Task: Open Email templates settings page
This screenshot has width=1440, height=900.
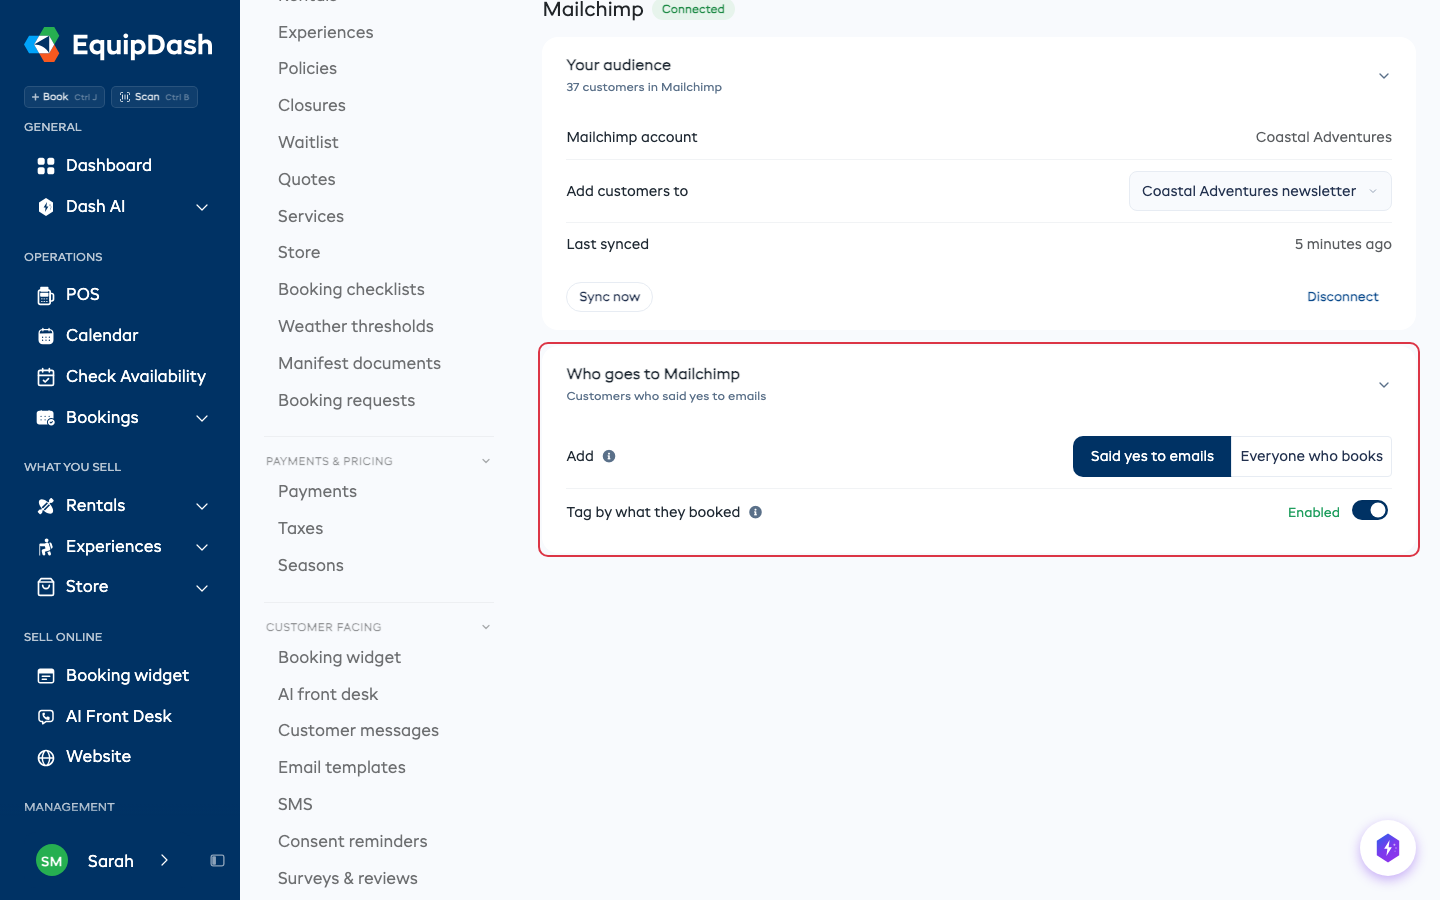Action: click(342, 767)
